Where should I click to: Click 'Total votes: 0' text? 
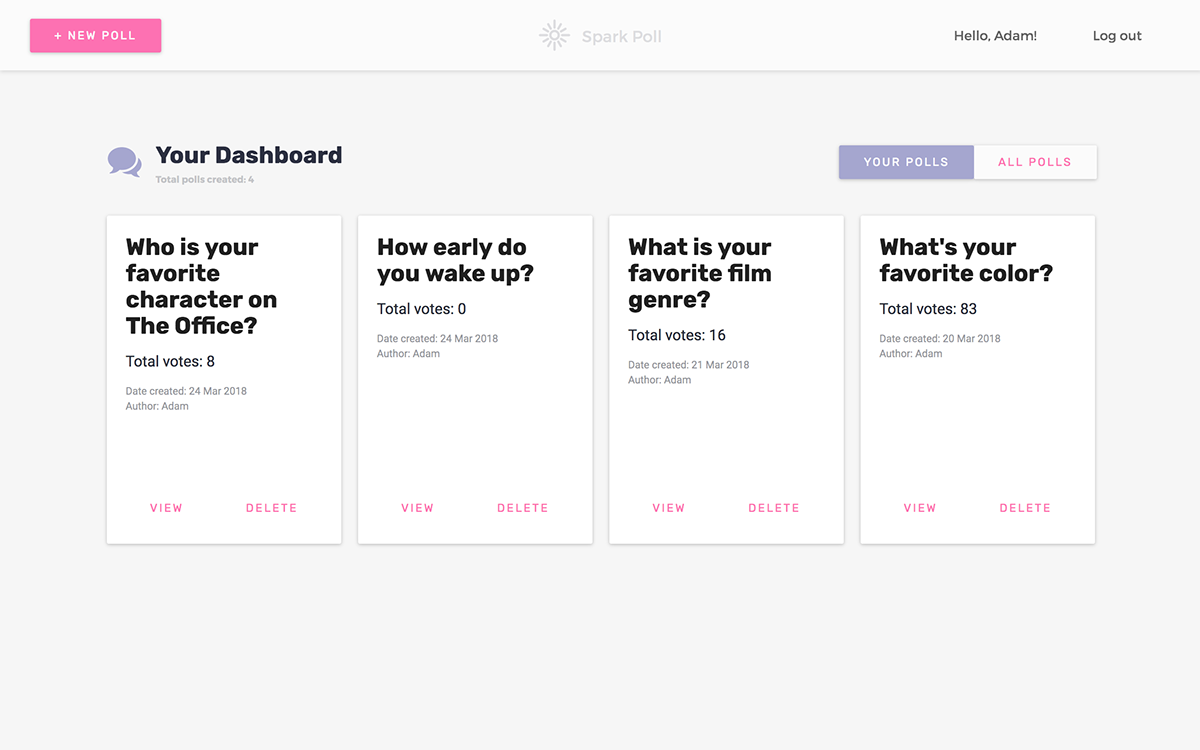(422, 309)
